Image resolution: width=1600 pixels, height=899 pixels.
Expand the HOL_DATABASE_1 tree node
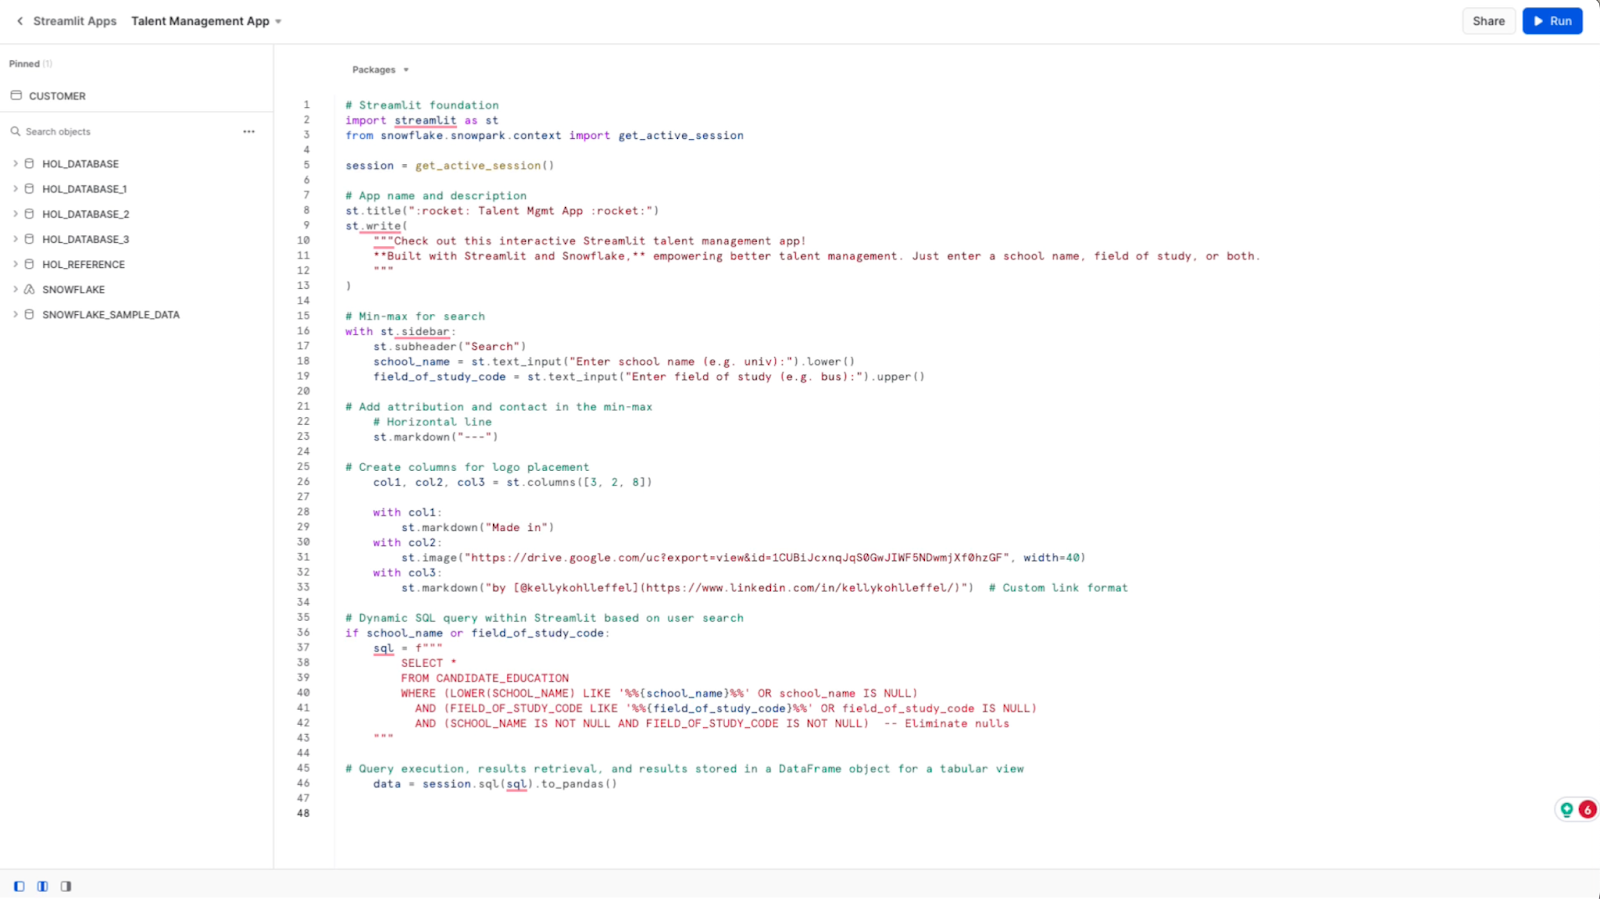point(15,189)
